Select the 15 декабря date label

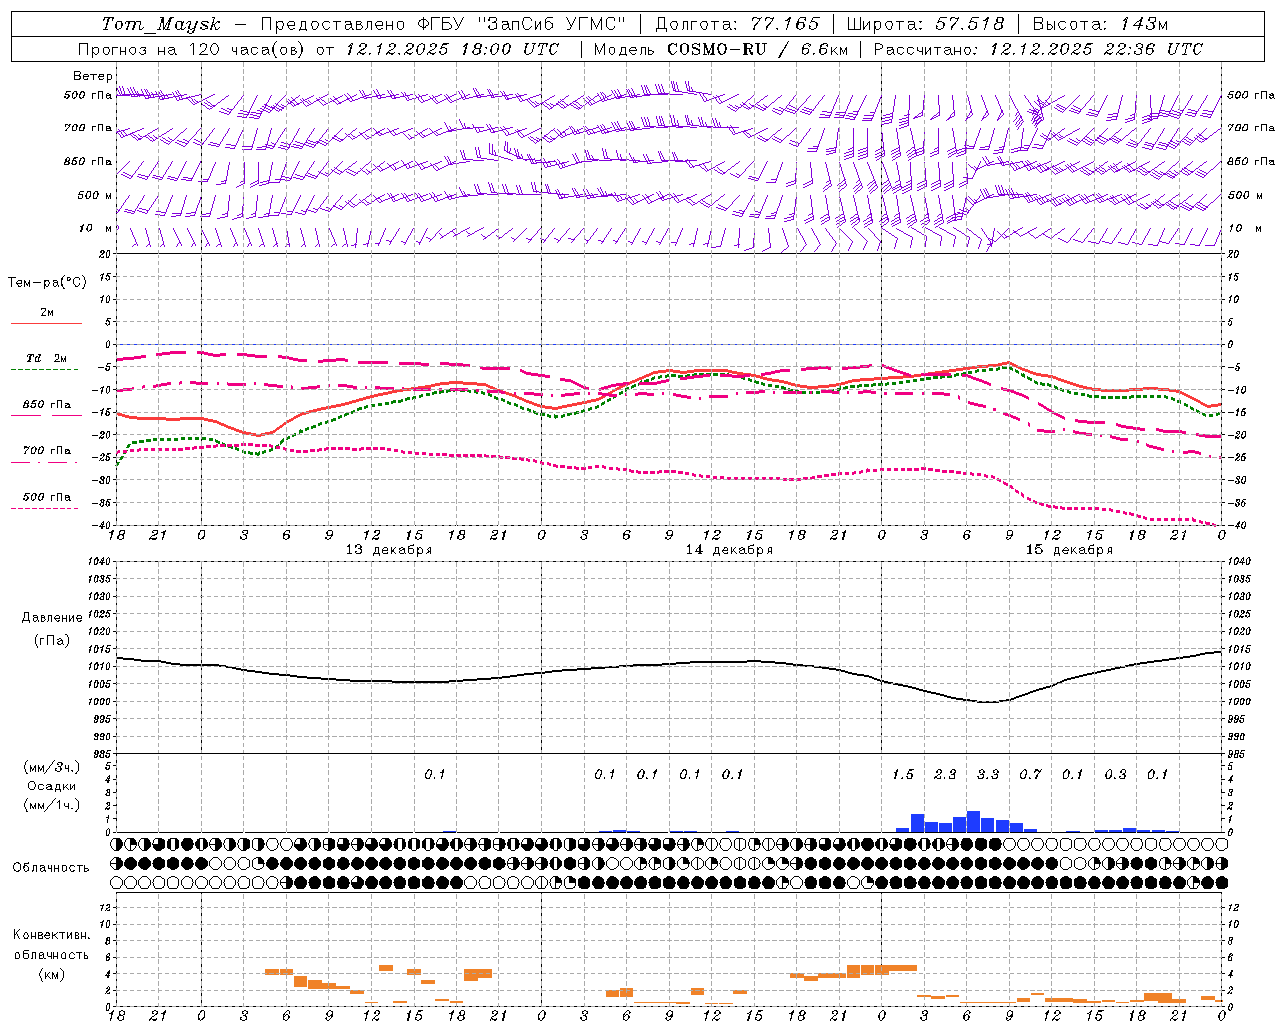[x=1069, y=550]
